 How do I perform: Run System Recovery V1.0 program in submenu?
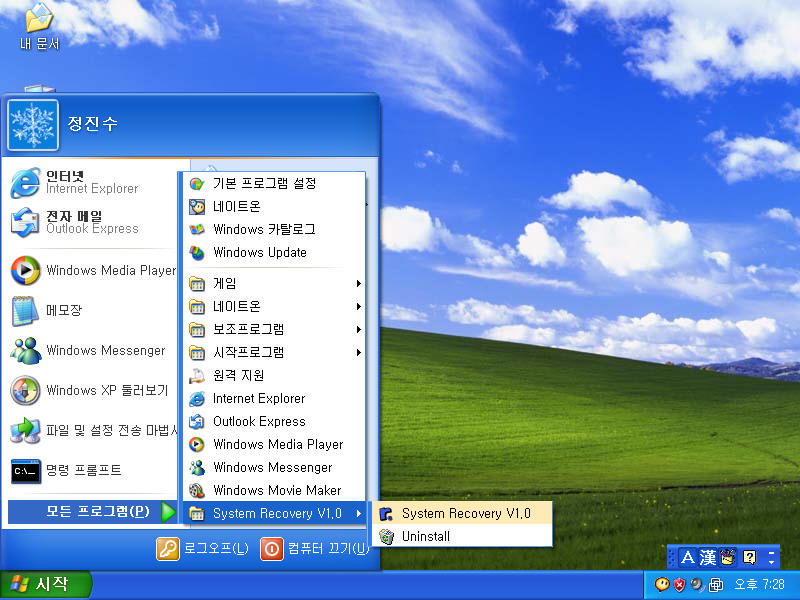tap(463, 513)
